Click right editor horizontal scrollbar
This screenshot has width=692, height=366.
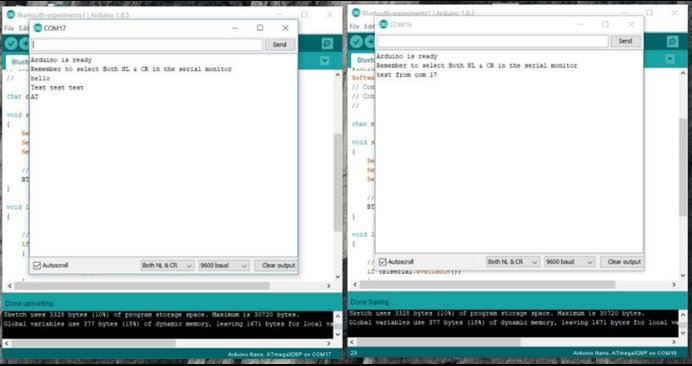click(487, 285)
